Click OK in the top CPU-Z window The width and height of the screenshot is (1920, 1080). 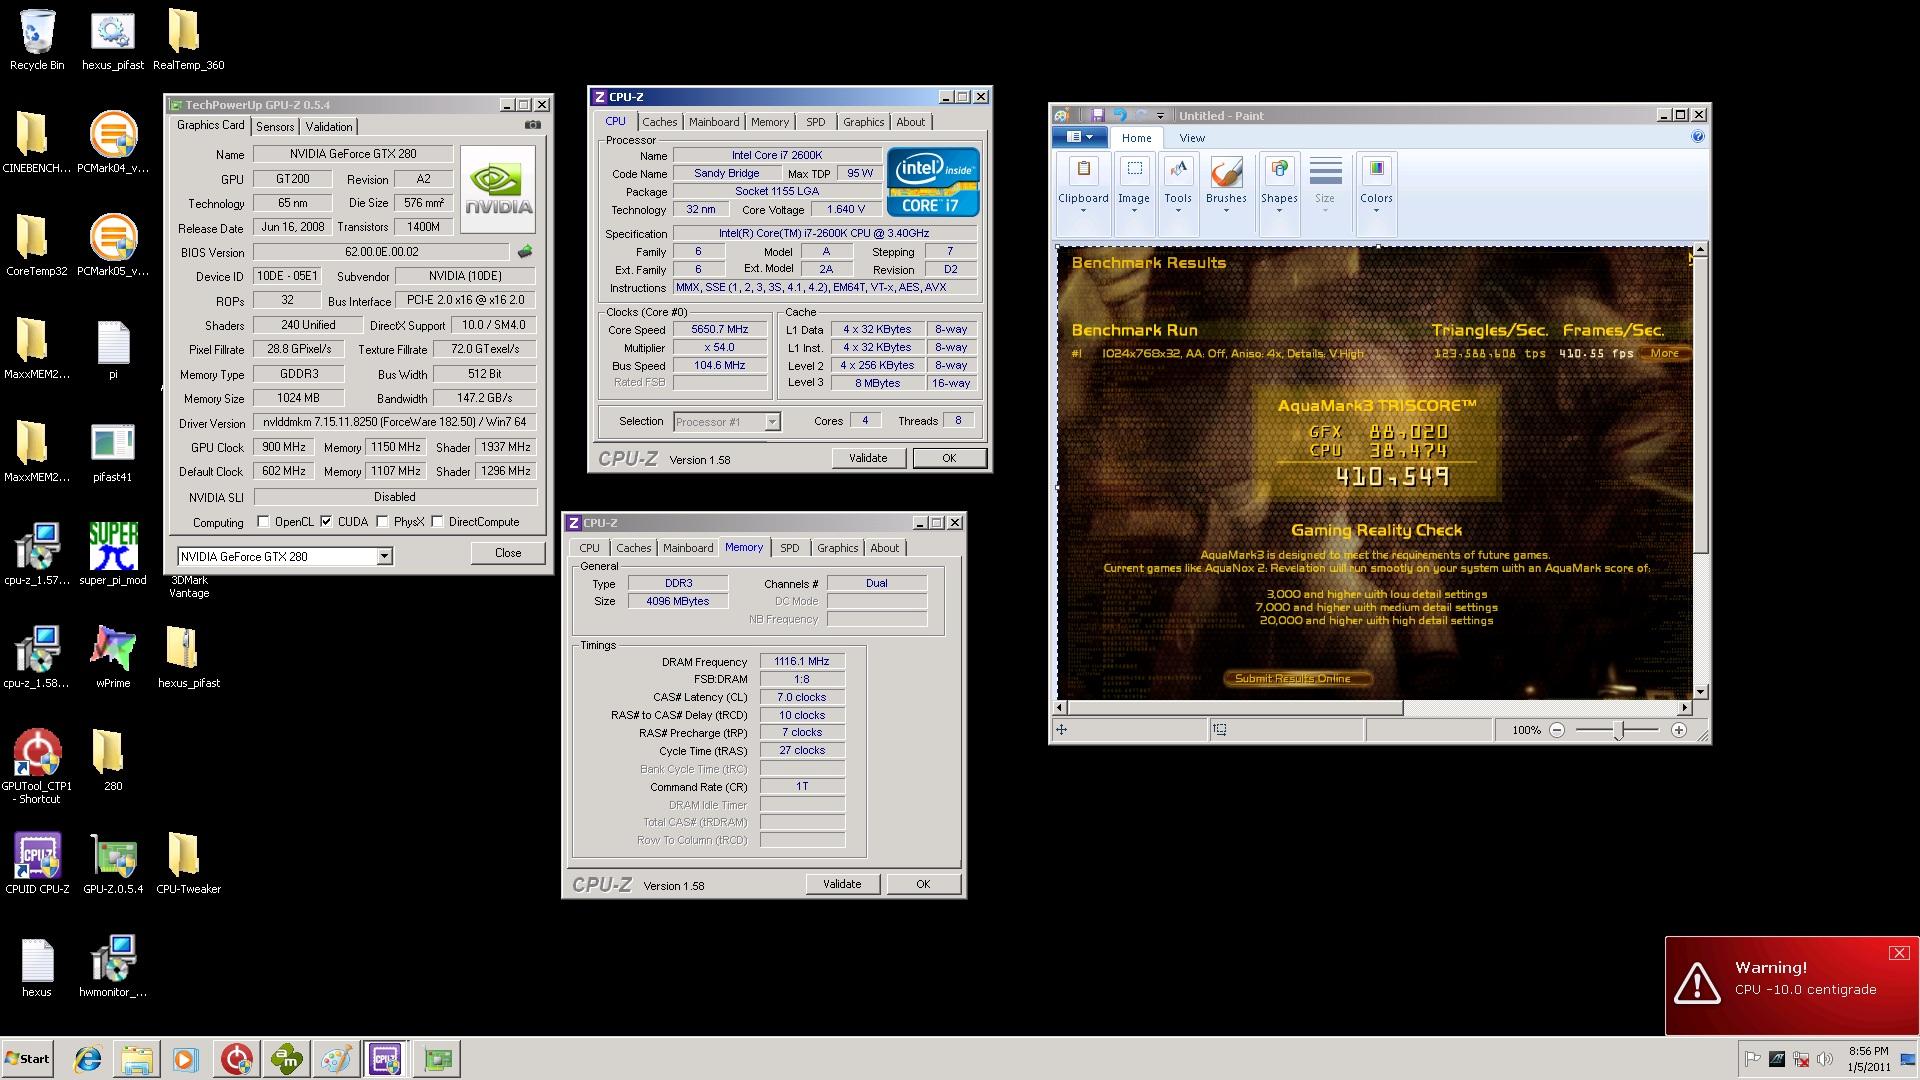pyautogui.click(x=949, y=458)
